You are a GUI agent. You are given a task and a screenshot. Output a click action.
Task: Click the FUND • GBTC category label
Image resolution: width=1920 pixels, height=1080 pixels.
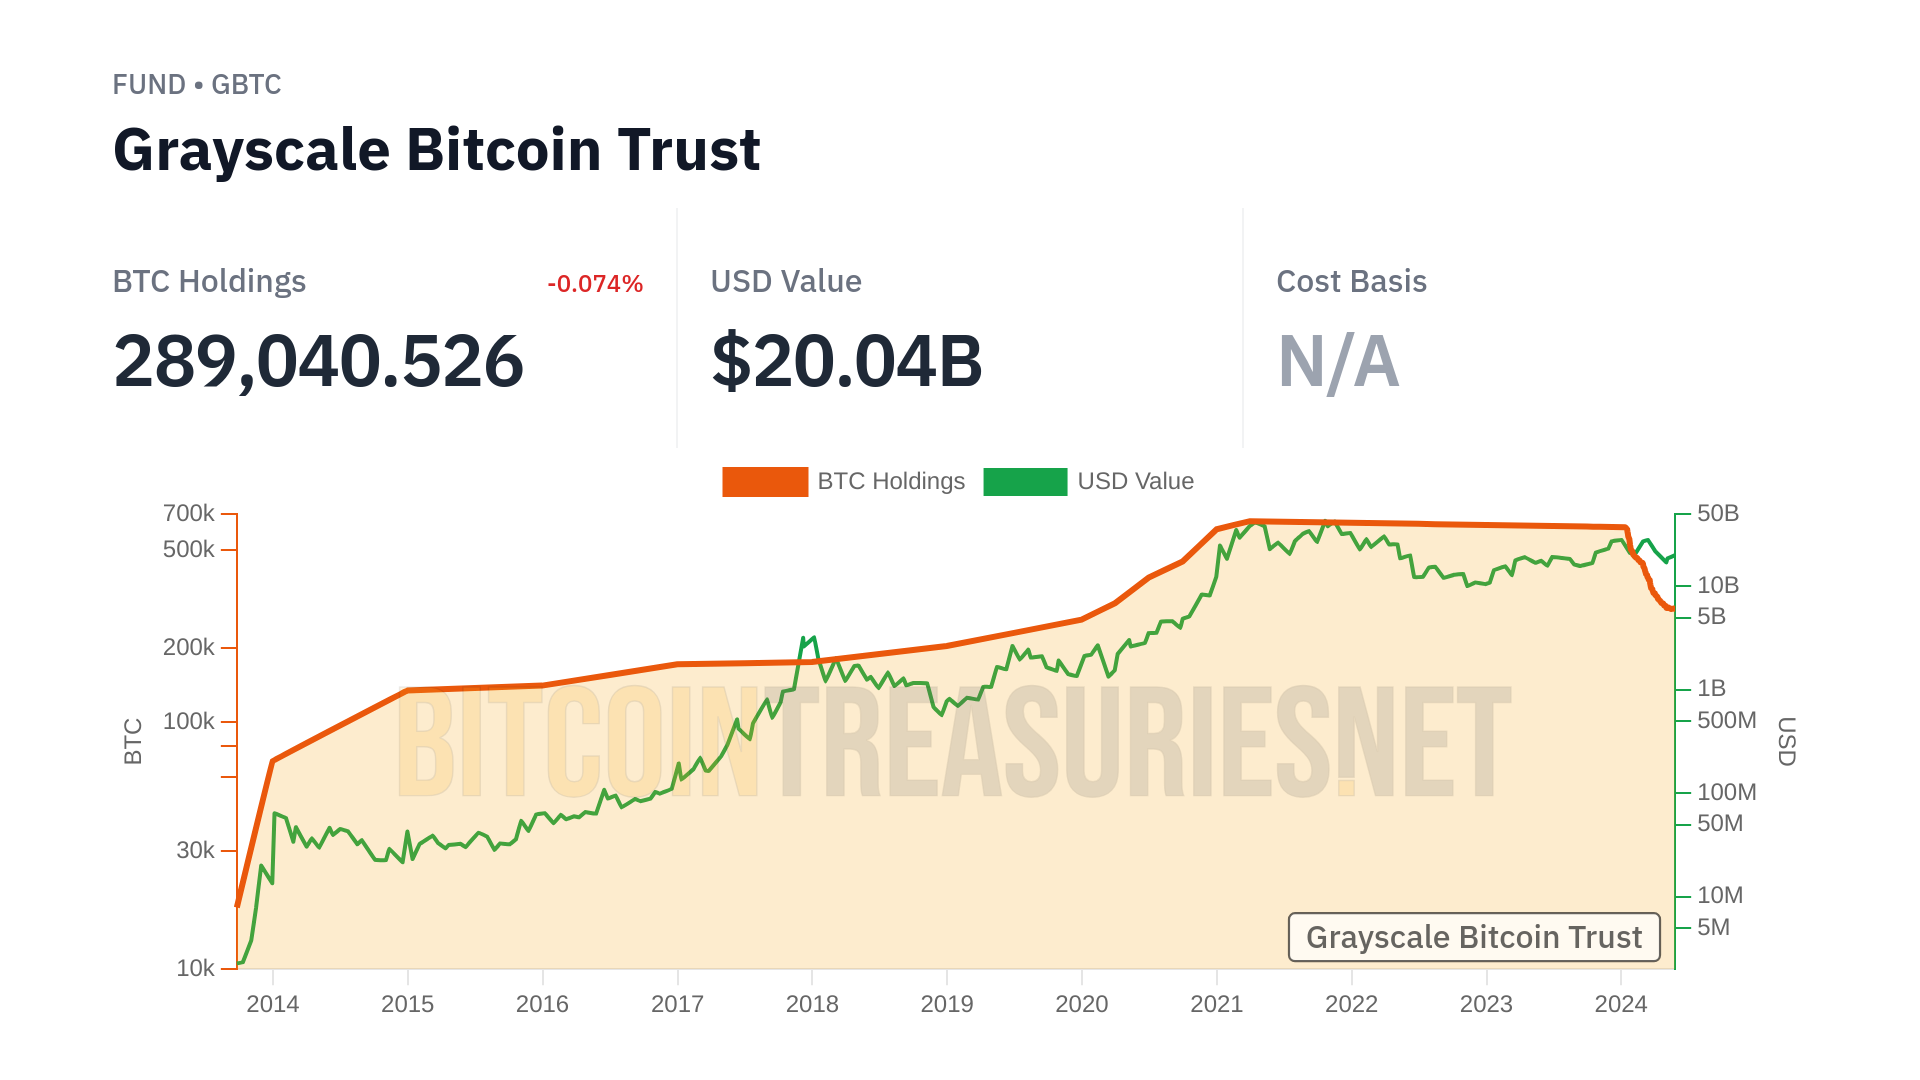pos(197,85)
